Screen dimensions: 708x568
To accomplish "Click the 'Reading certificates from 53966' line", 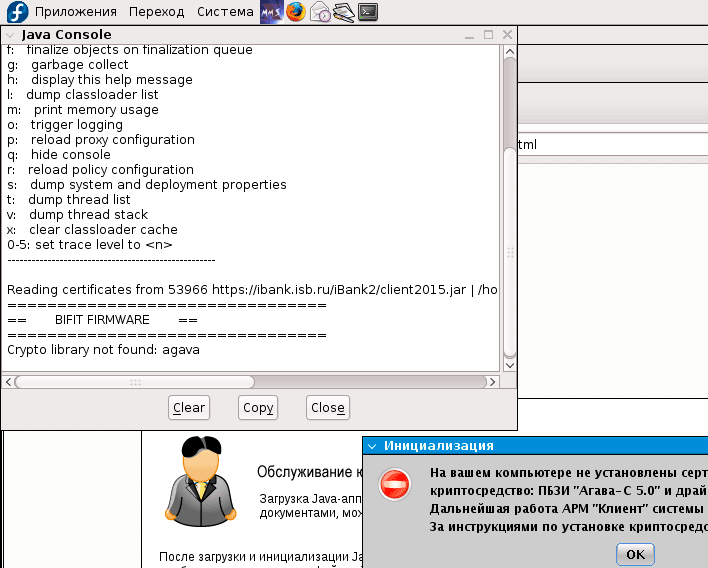I will (x=252, y=290).
